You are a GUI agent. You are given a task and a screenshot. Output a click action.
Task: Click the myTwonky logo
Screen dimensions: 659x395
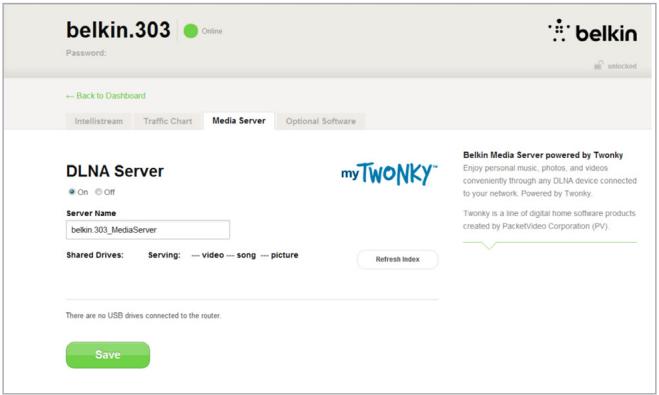(x=389, y=174)
